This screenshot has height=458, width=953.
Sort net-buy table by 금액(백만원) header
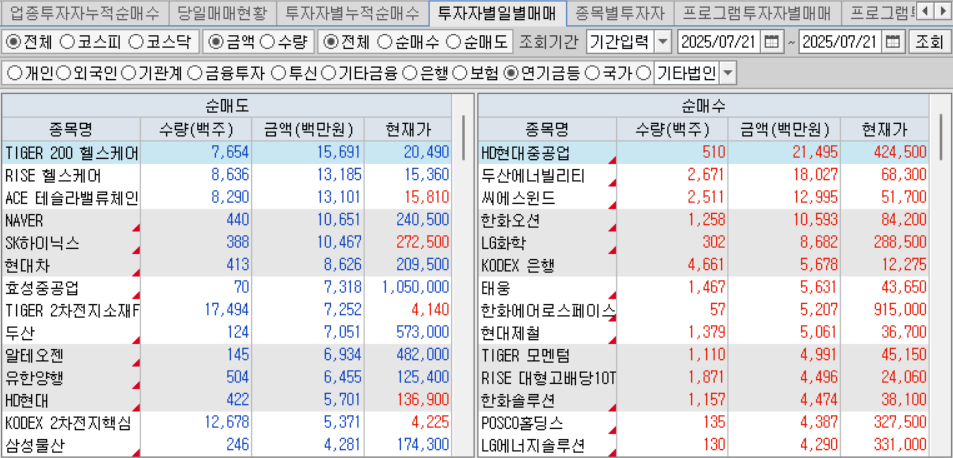785,129
